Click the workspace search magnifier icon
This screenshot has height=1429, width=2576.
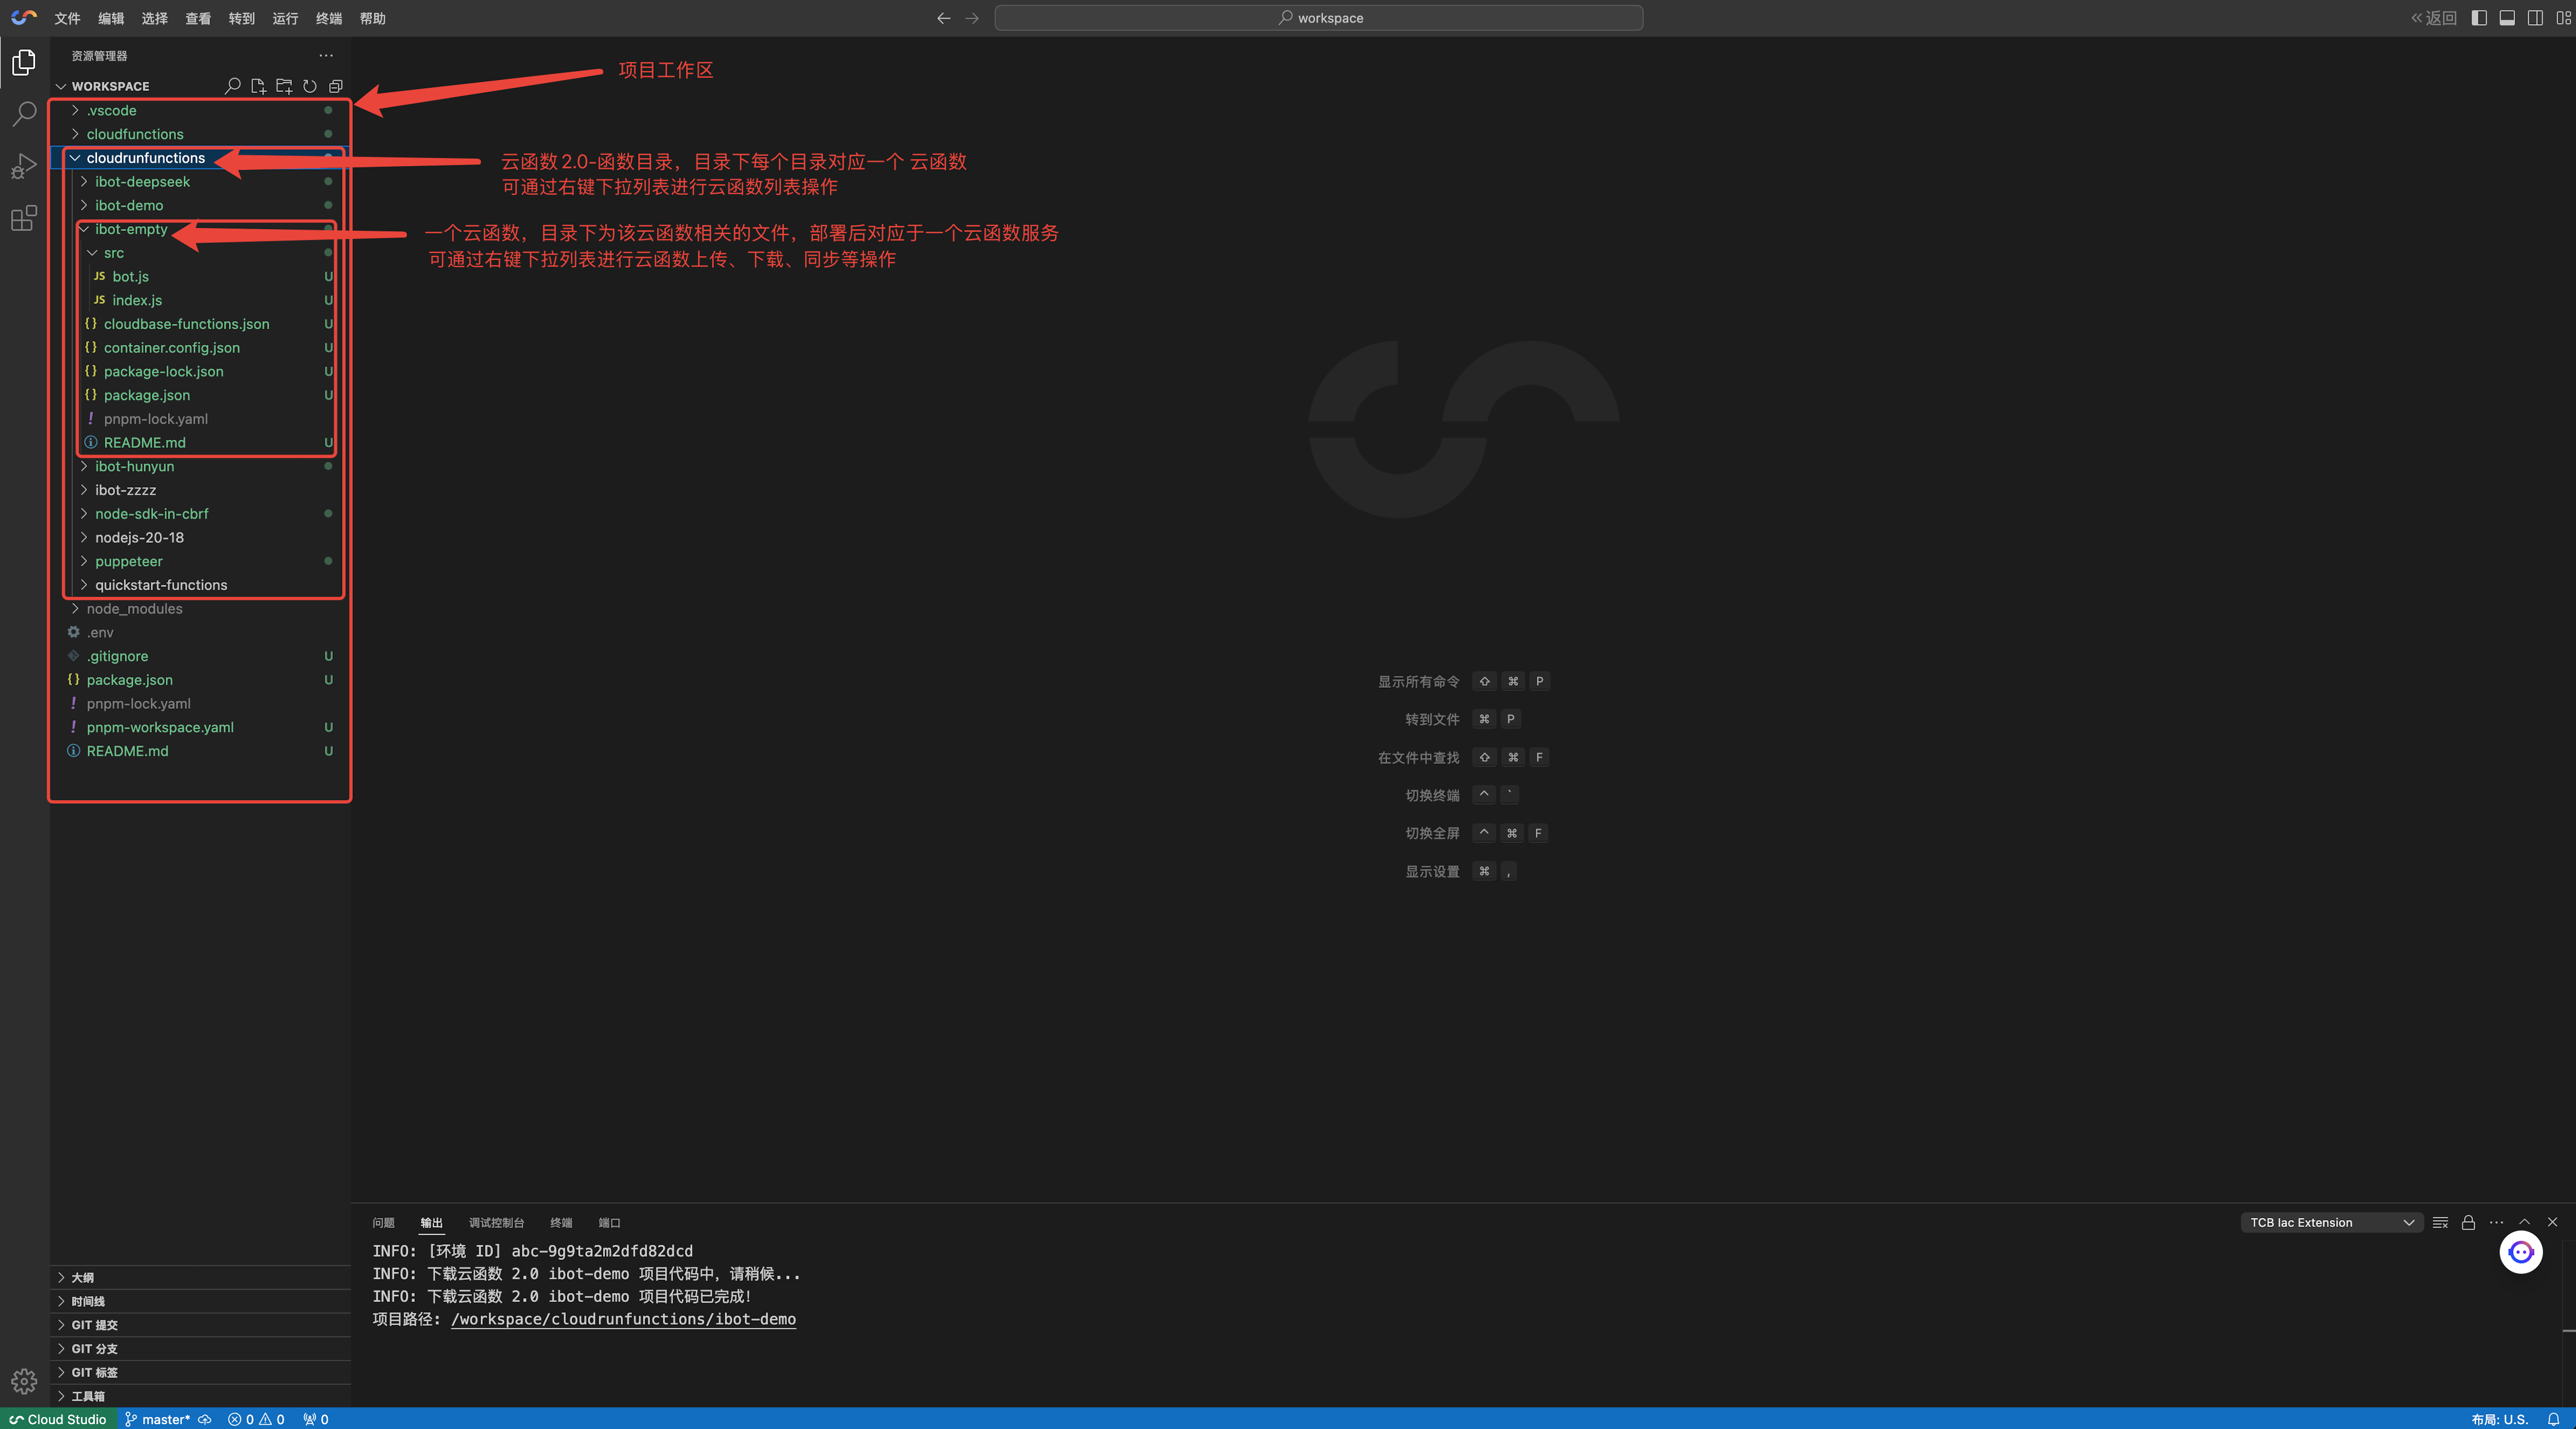[x=233, y=86]
